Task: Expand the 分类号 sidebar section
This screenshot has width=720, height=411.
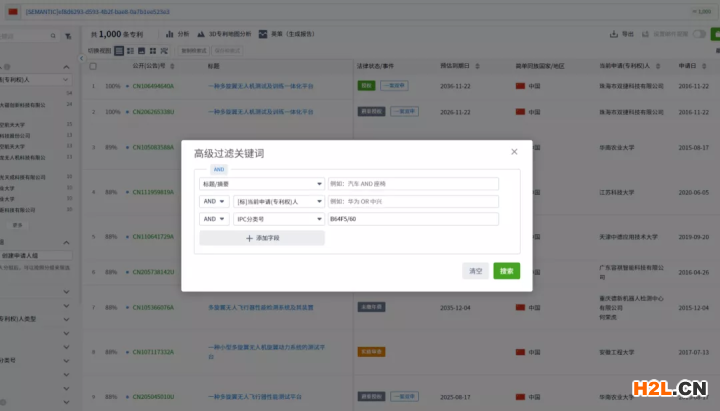Action: click(x=66, y=360)
